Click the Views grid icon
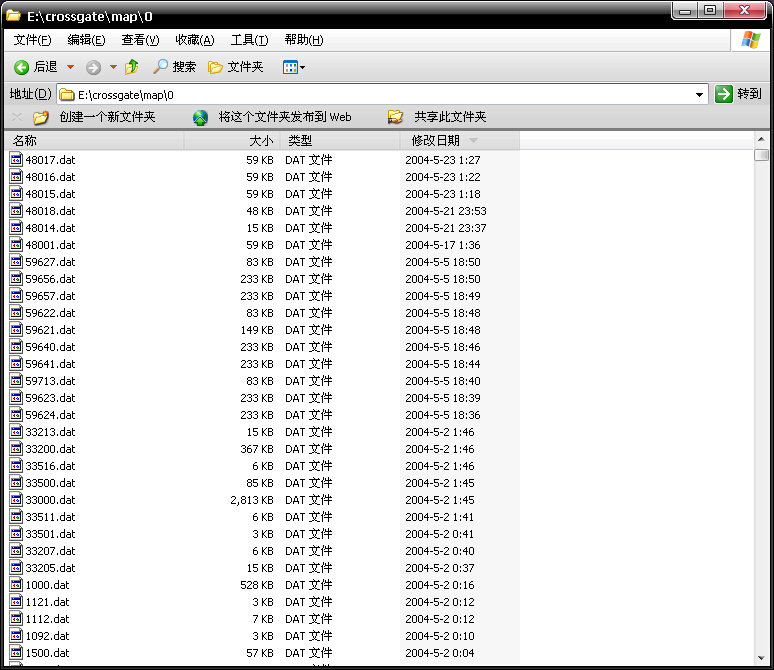The width and height of the screenshot is (774, 670). click(290, 67)
